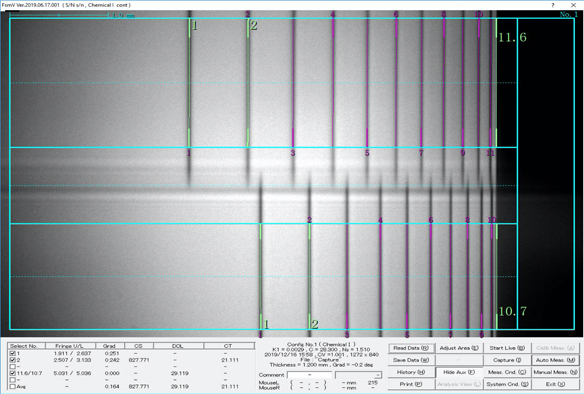The height and width of the screenshot is (394, 584).
Task: Tick the empty checkbox between rows 2 and 11.6/10.7
Action: pos(13,367)
